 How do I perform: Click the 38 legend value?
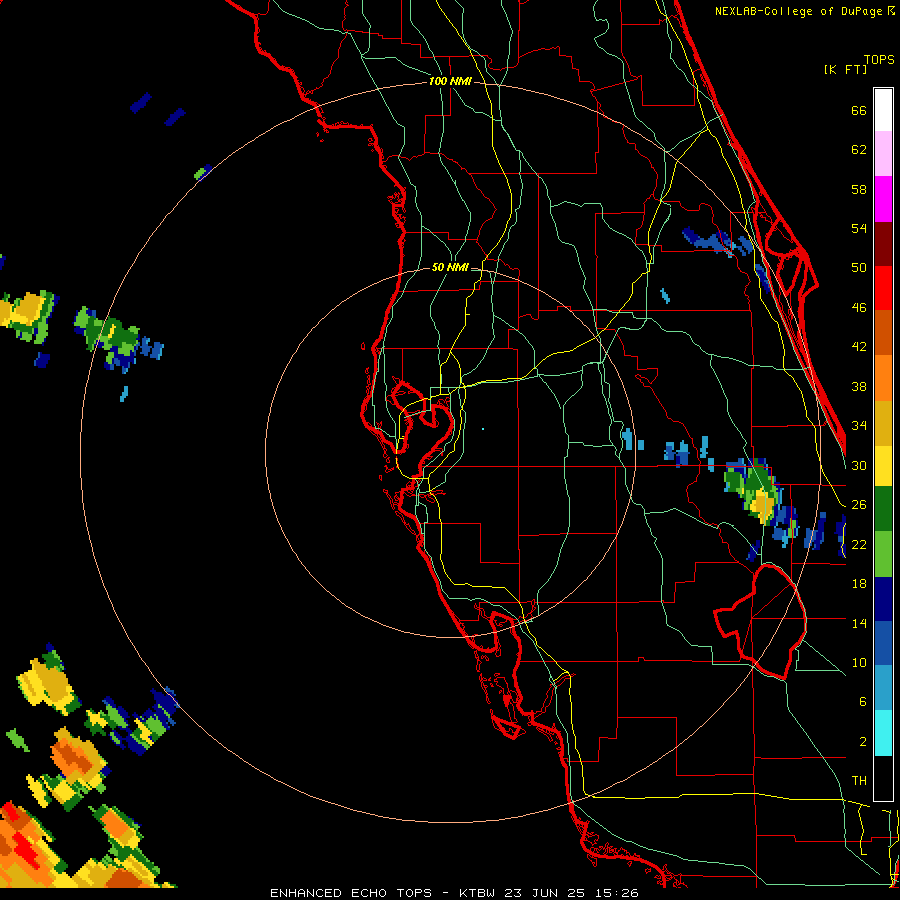coord(859,386)
